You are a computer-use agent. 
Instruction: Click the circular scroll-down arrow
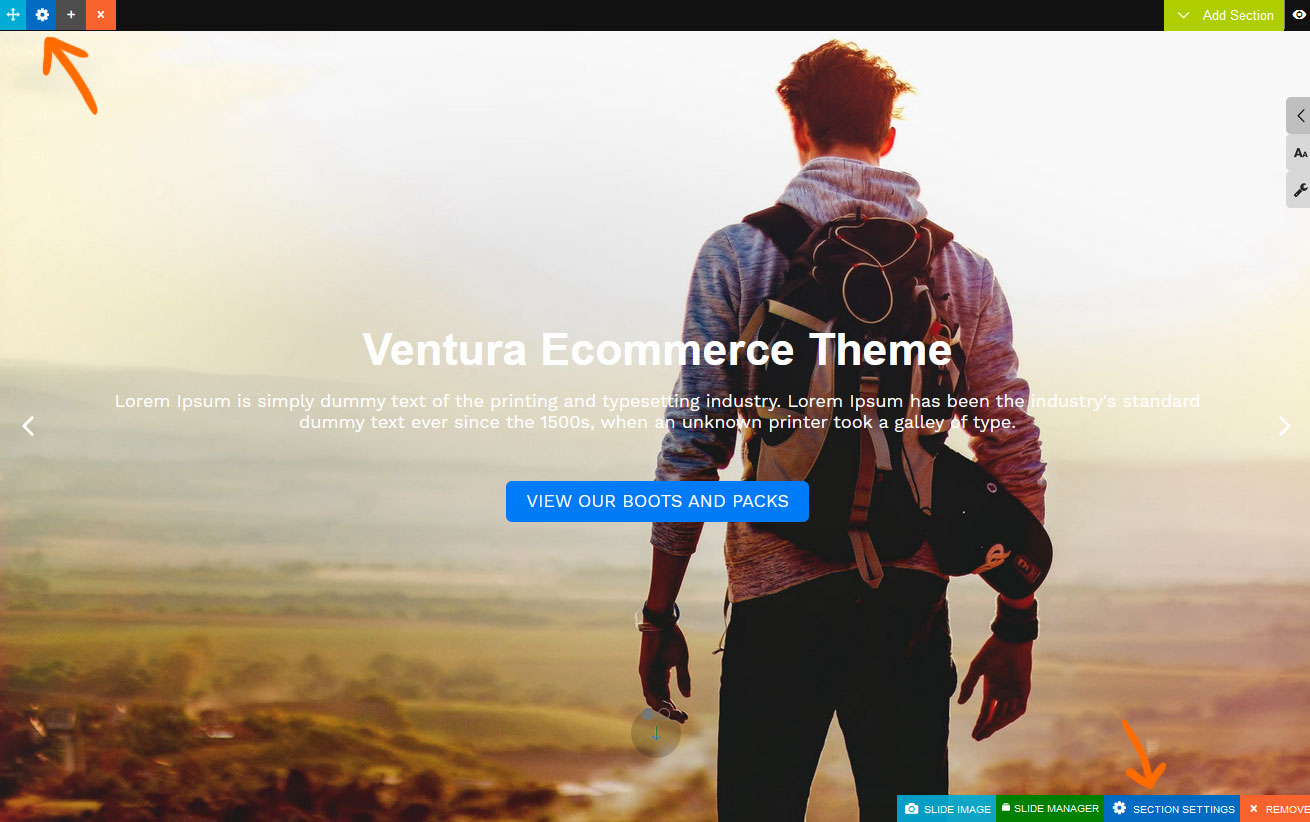(x=656, y=733)
